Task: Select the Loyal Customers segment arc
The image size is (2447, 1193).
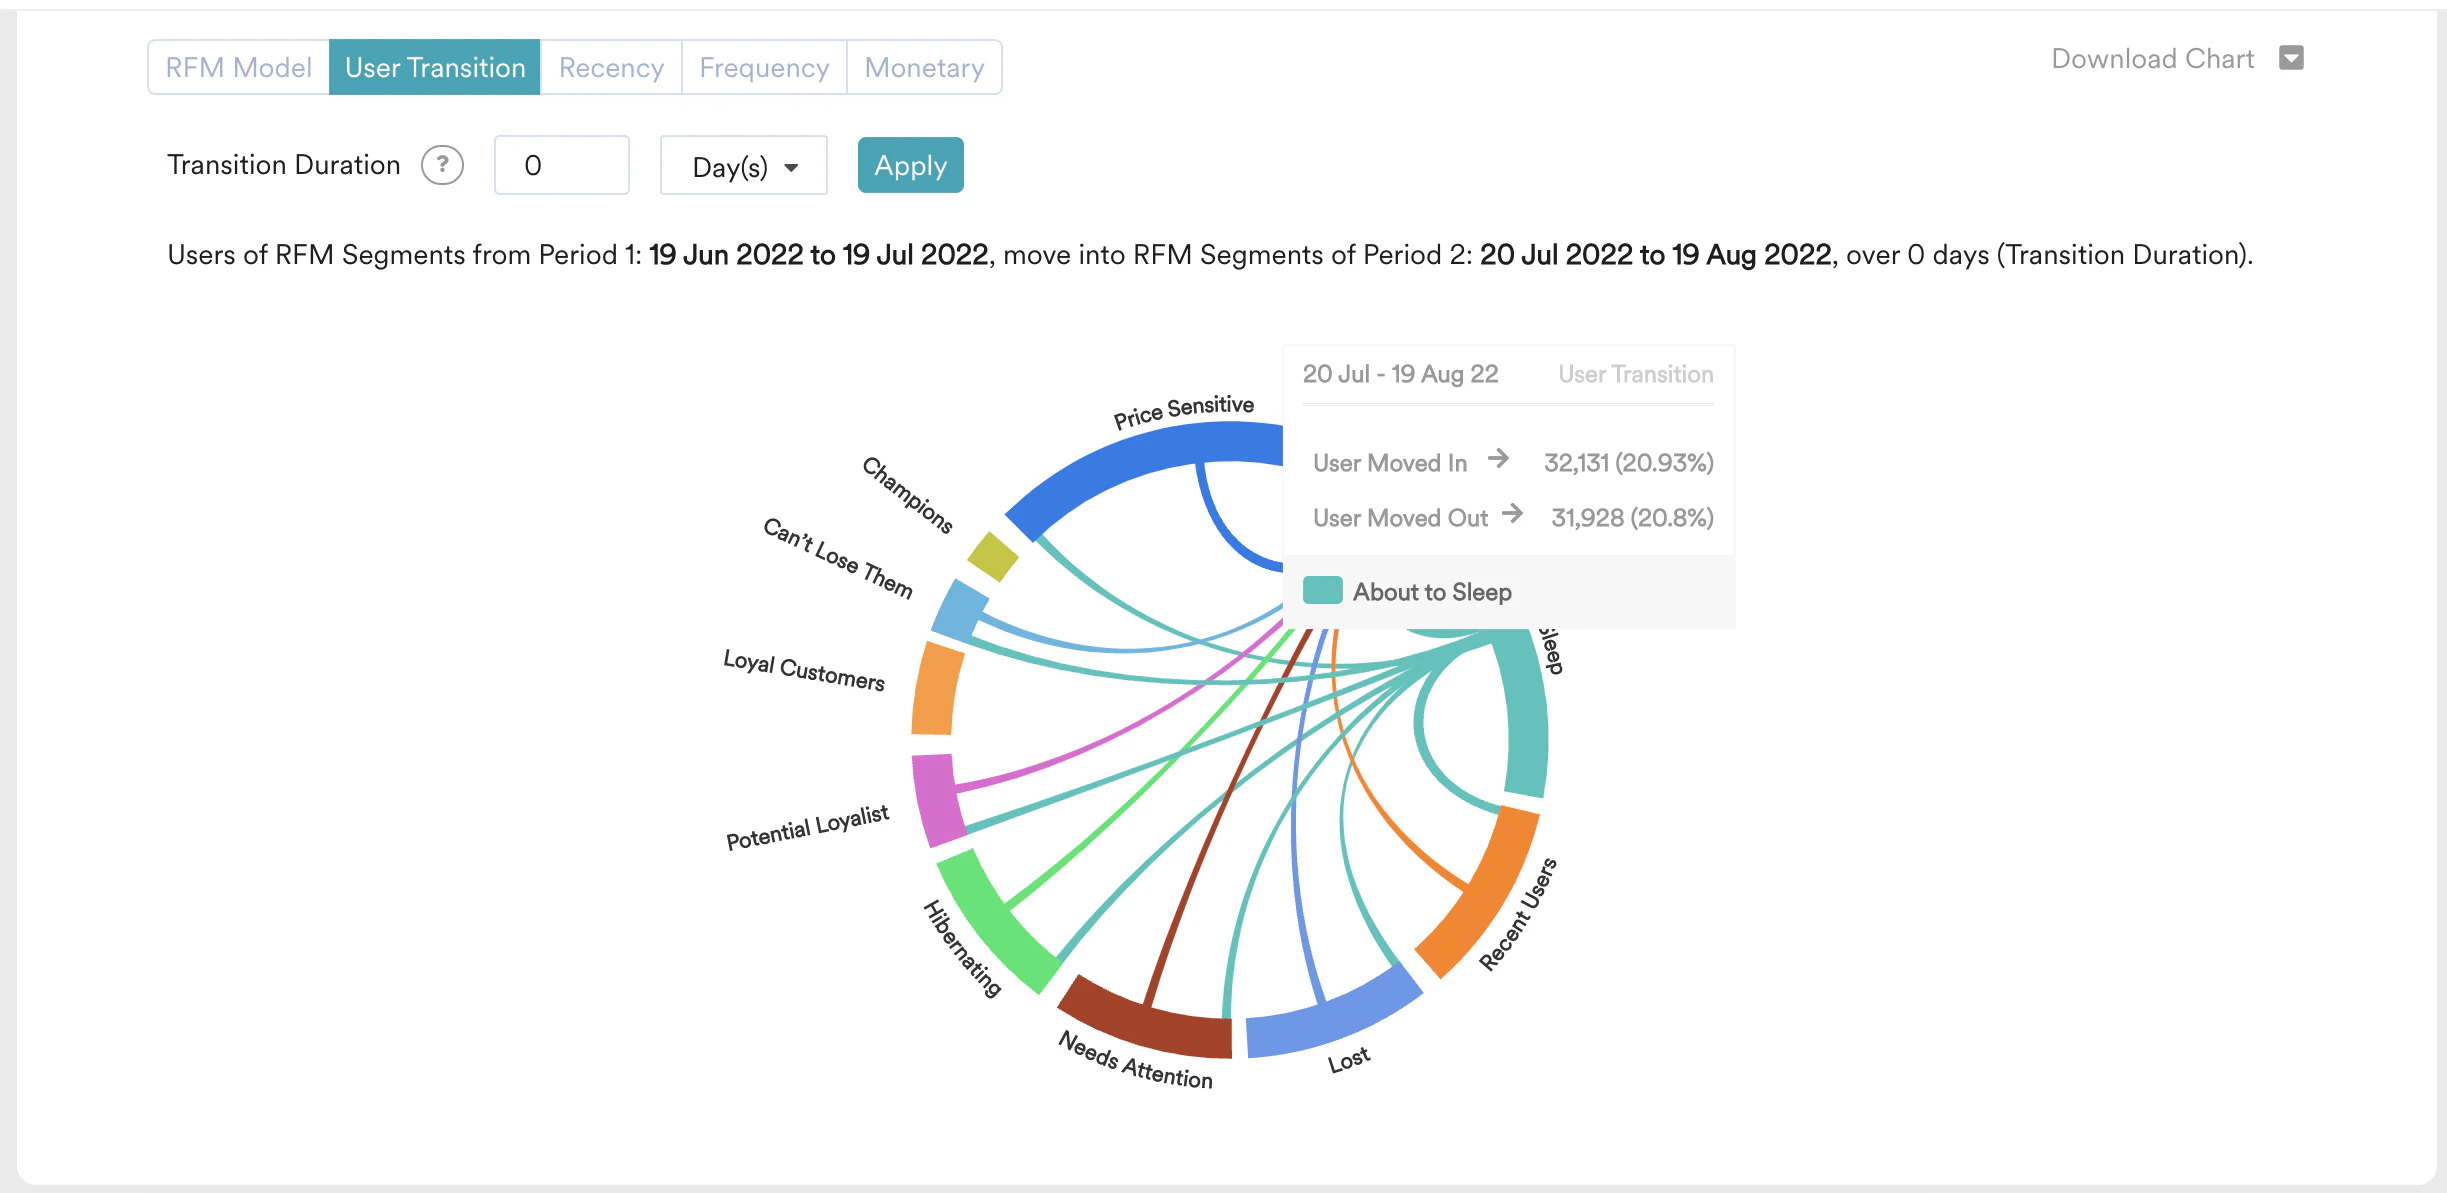Action: click(935, 688)
